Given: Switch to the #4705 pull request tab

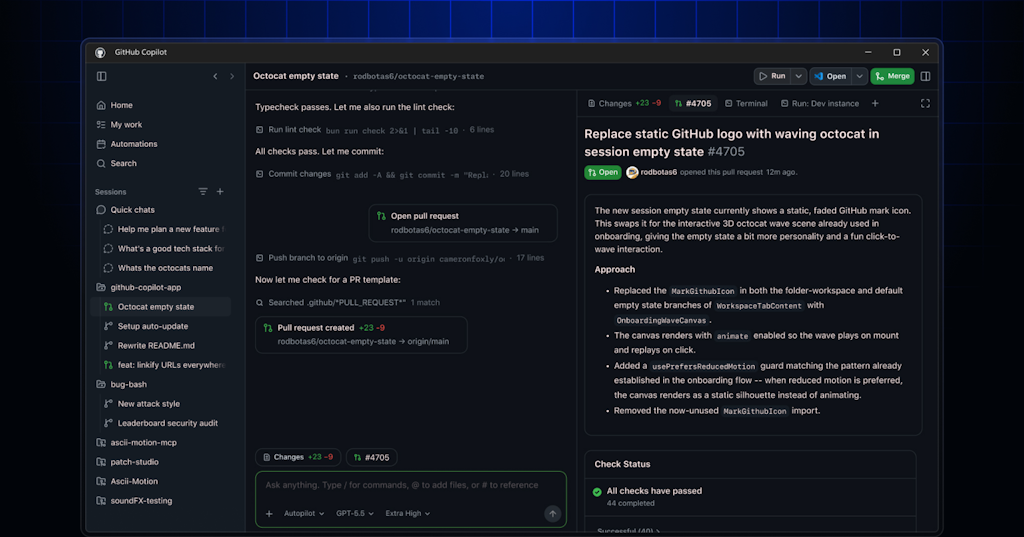Looking at the screenshot, I should pos(693,103).
